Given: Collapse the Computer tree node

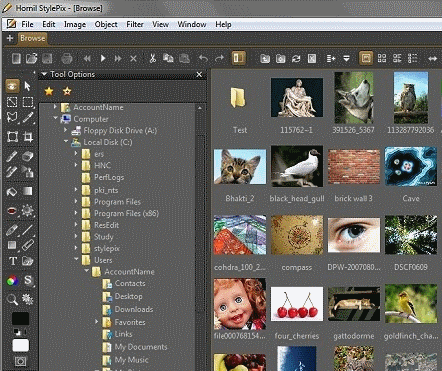Looking at the screenshot, I should [x=55, y=118].
